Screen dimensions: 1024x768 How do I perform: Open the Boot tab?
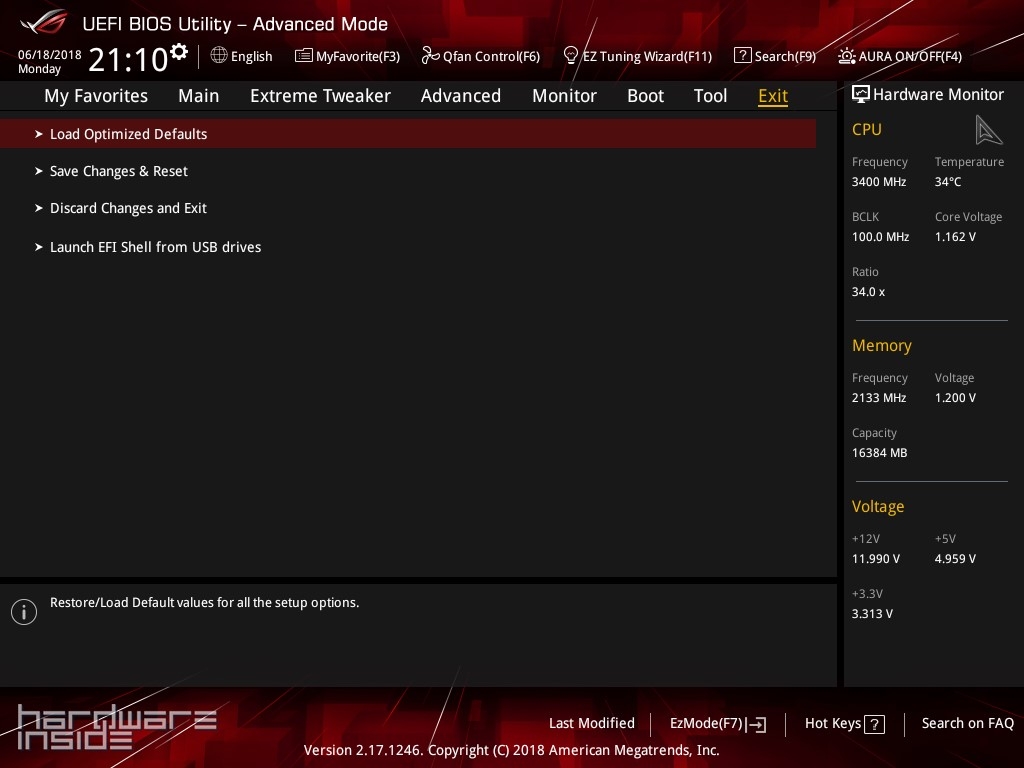coord(645,96)
